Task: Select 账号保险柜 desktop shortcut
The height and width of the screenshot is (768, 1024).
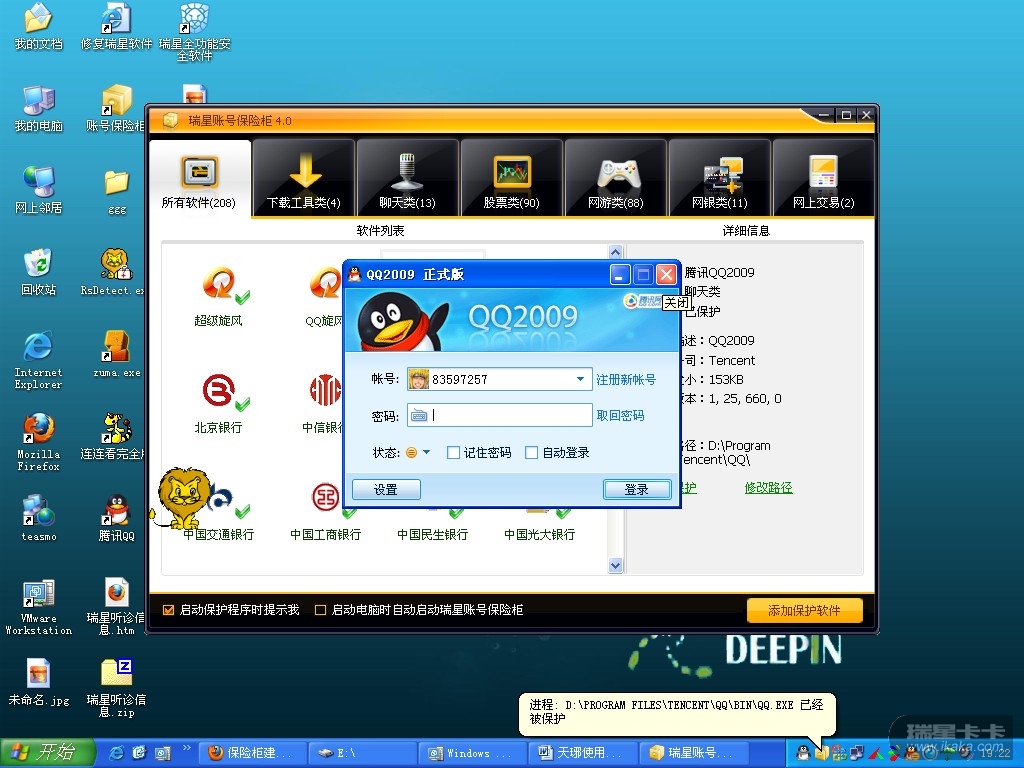Action: pyautogui.click(x=116, y=108)
